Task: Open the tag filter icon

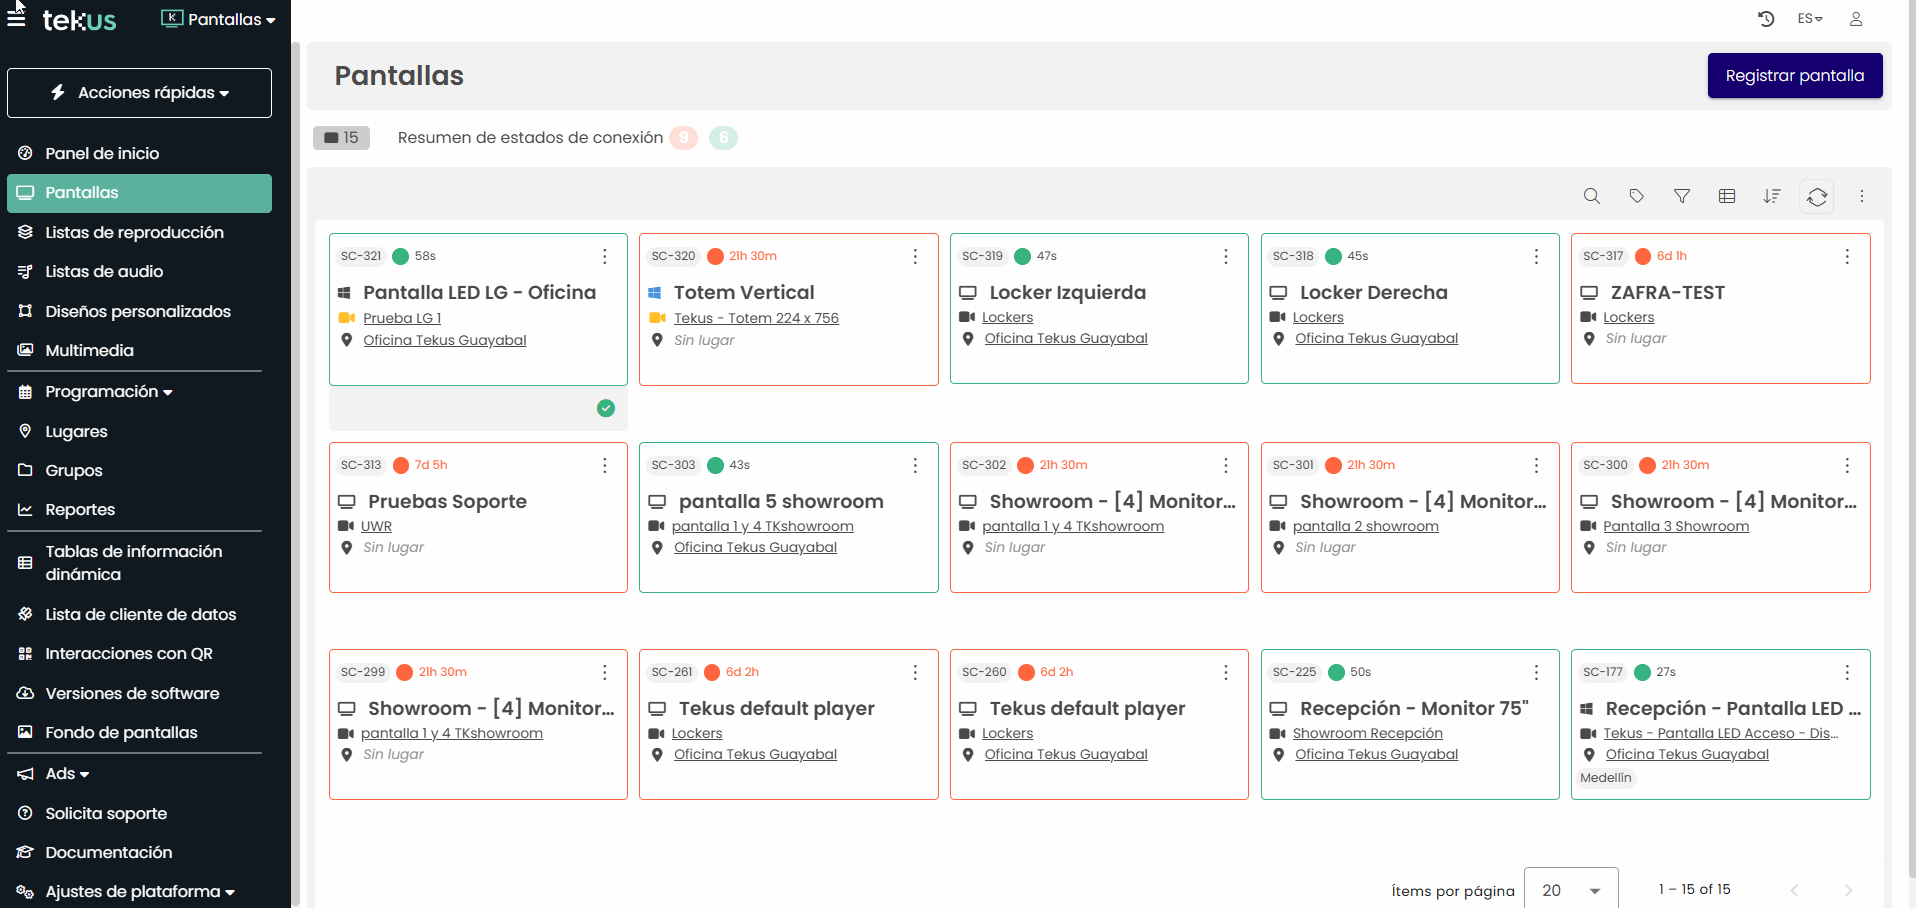Action: click(1636, 196)
